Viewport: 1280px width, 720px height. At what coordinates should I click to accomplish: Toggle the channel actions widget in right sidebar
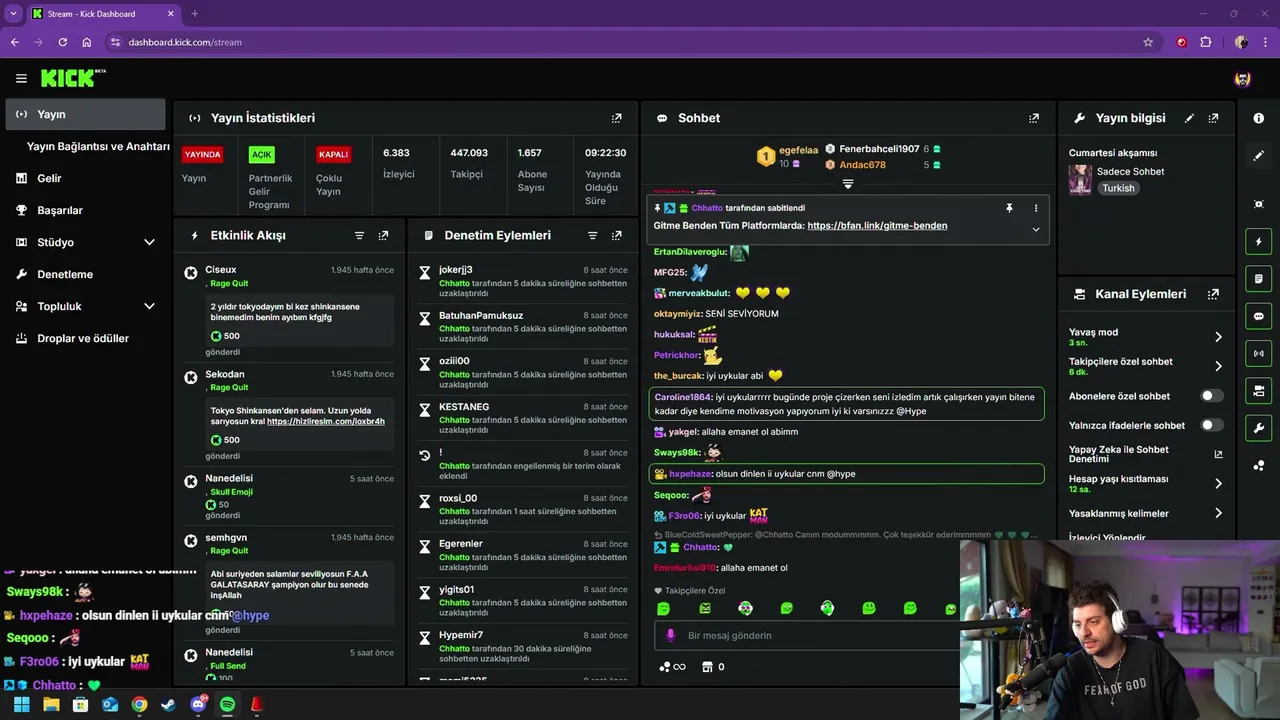pos(1258,390)
